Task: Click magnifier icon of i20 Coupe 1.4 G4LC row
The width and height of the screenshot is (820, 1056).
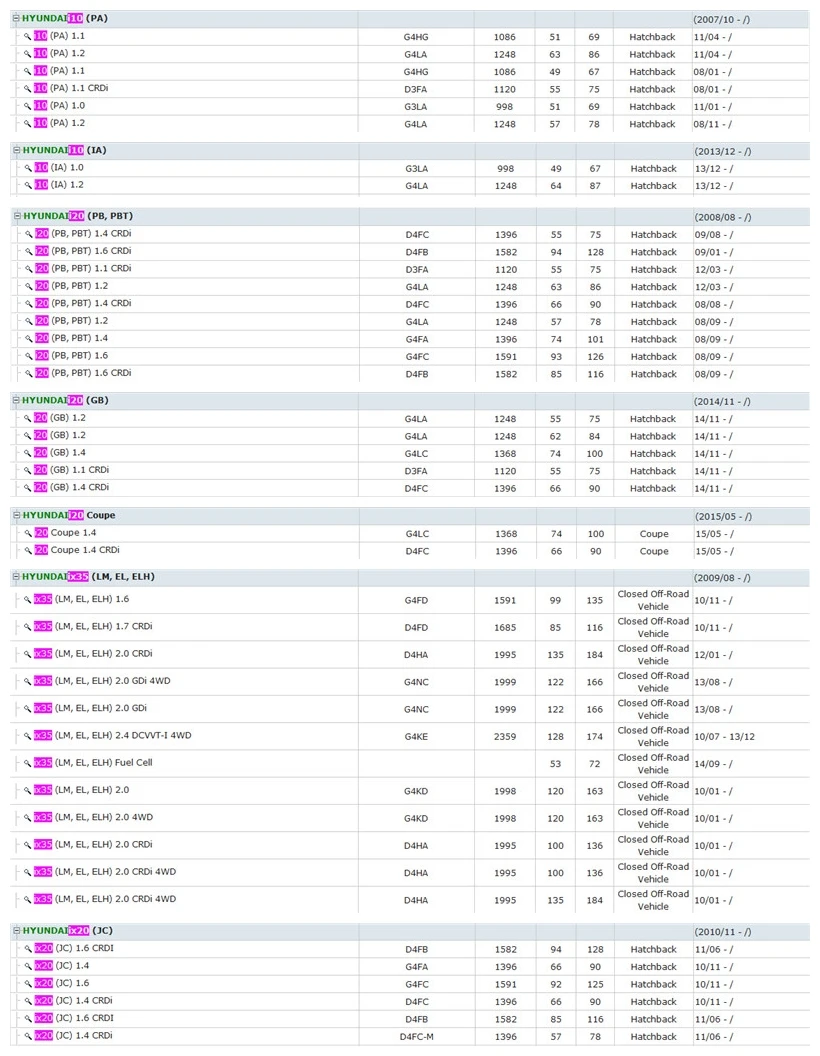Action: coord(28,534)
